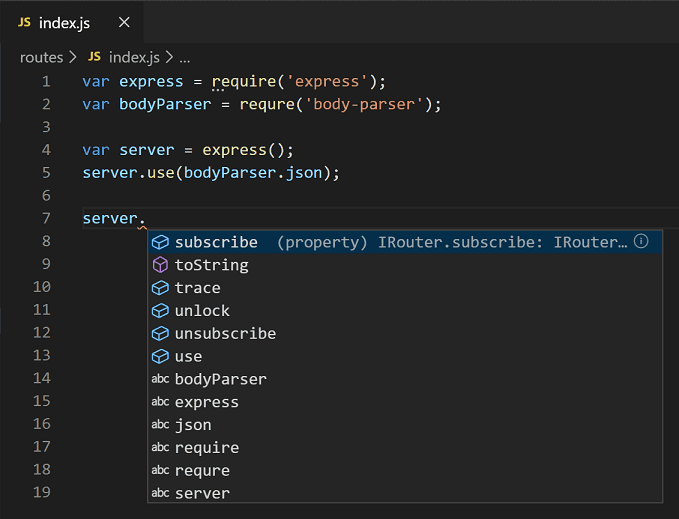Click the routes breadcrumb folder
This screenshot has height=519, width=679.
click(41, 57)
